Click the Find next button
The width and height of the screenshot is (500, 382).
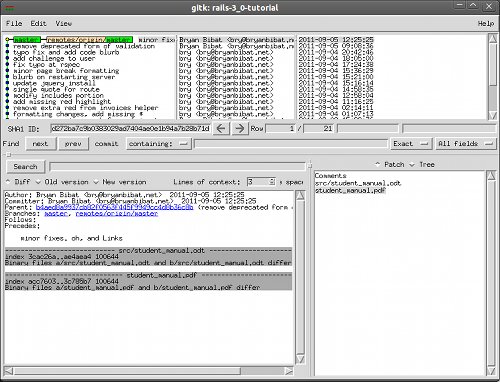coord(40,144)
